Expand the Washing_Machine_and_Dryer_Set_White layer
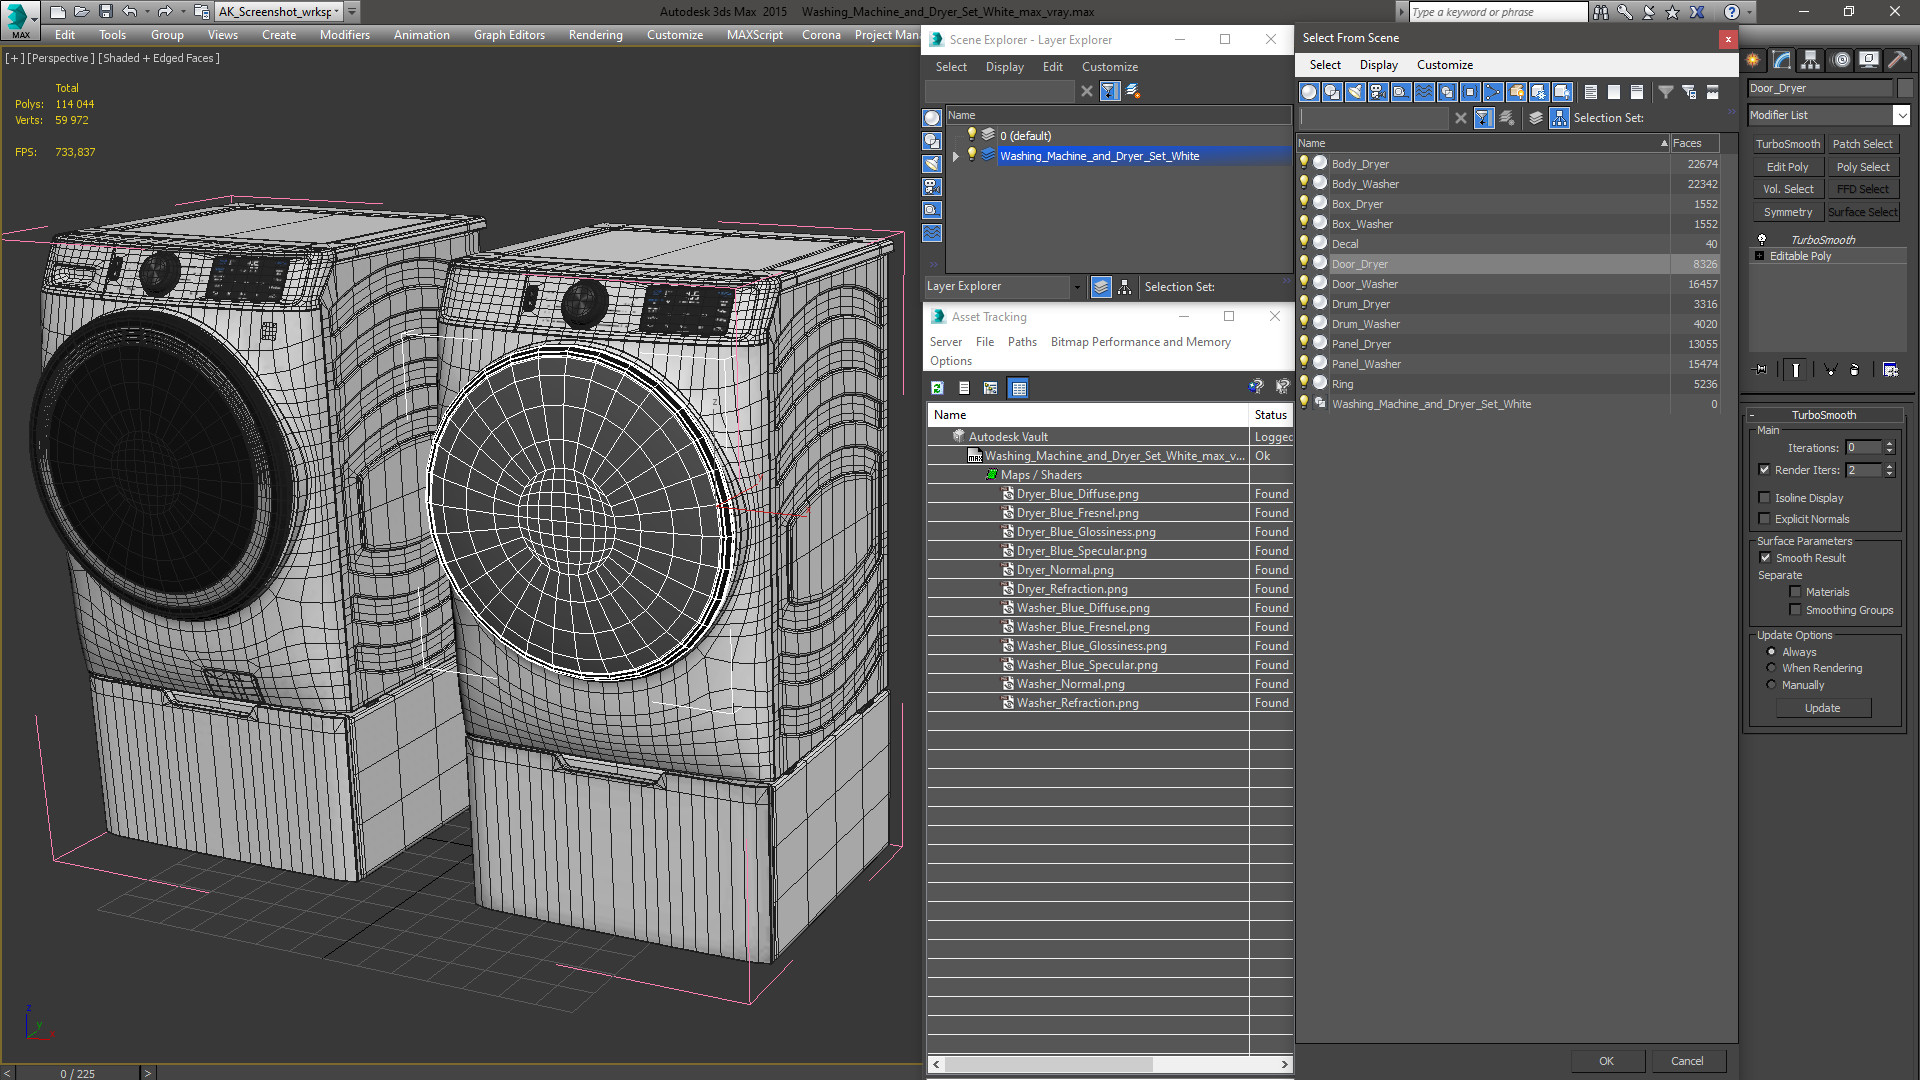The width and height of the screenshot is (1920, 1080). click(x=956, y=156)
